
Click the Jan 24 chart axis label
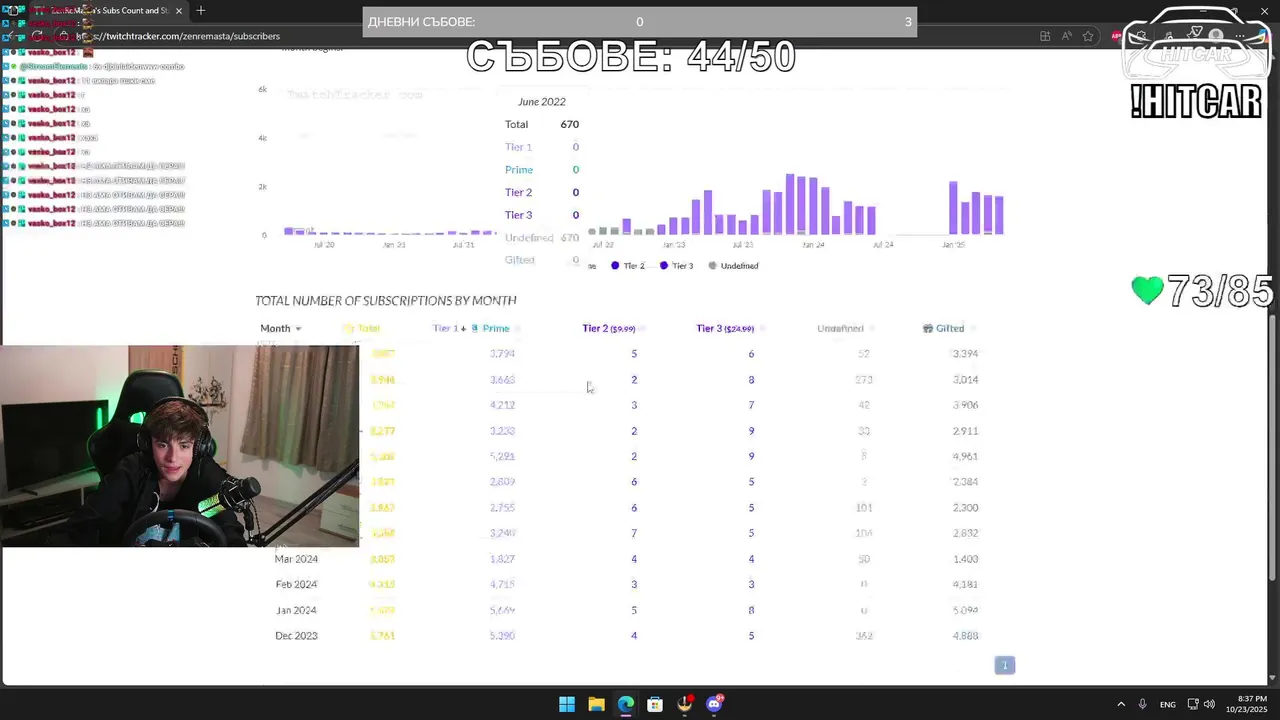click(813, 244)
